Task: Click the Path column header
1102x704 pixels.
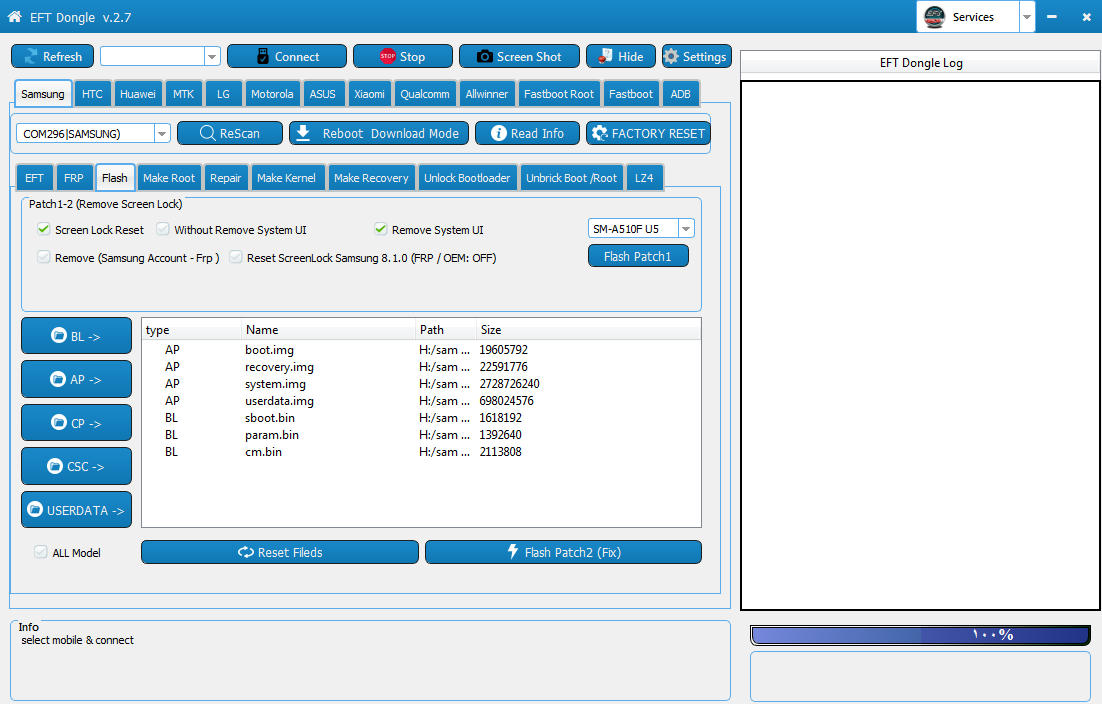Action: 446,330
